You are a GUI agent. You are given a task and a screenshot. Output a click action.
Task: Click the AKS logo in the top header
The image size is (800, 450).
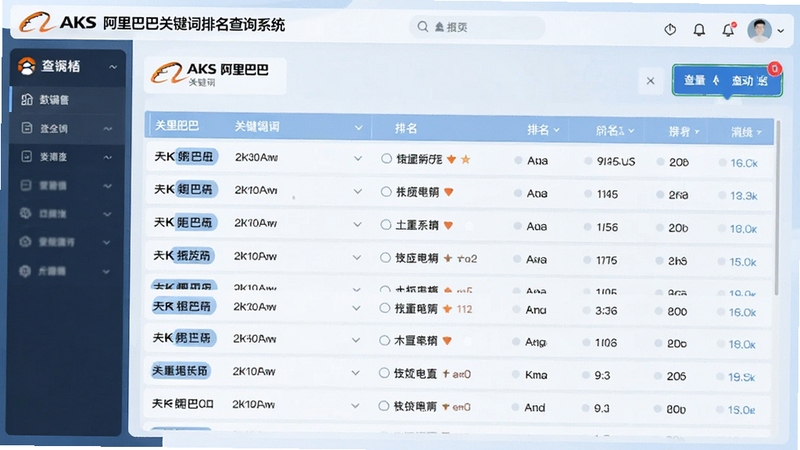(x=37, y=23)
